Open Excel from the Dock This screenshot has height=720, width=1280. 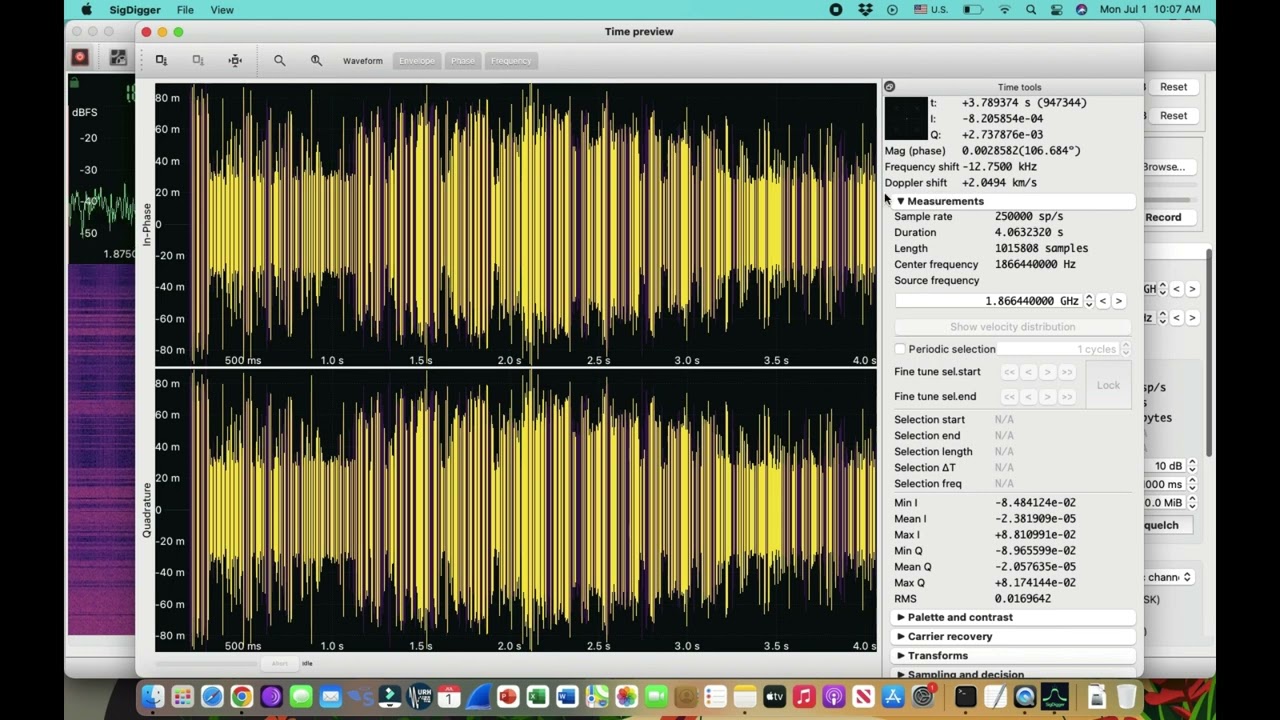click(537, 696)
